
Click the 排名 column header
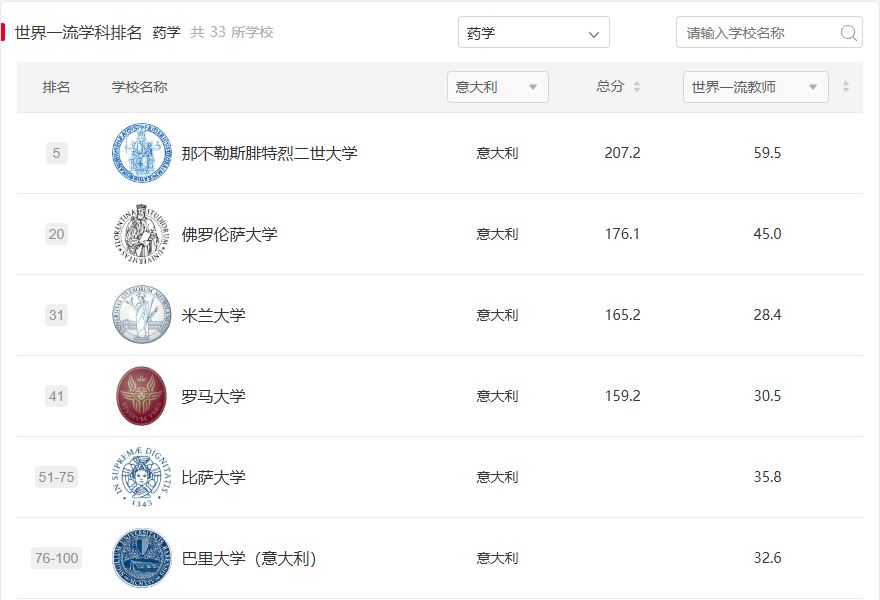pos(56,87)
